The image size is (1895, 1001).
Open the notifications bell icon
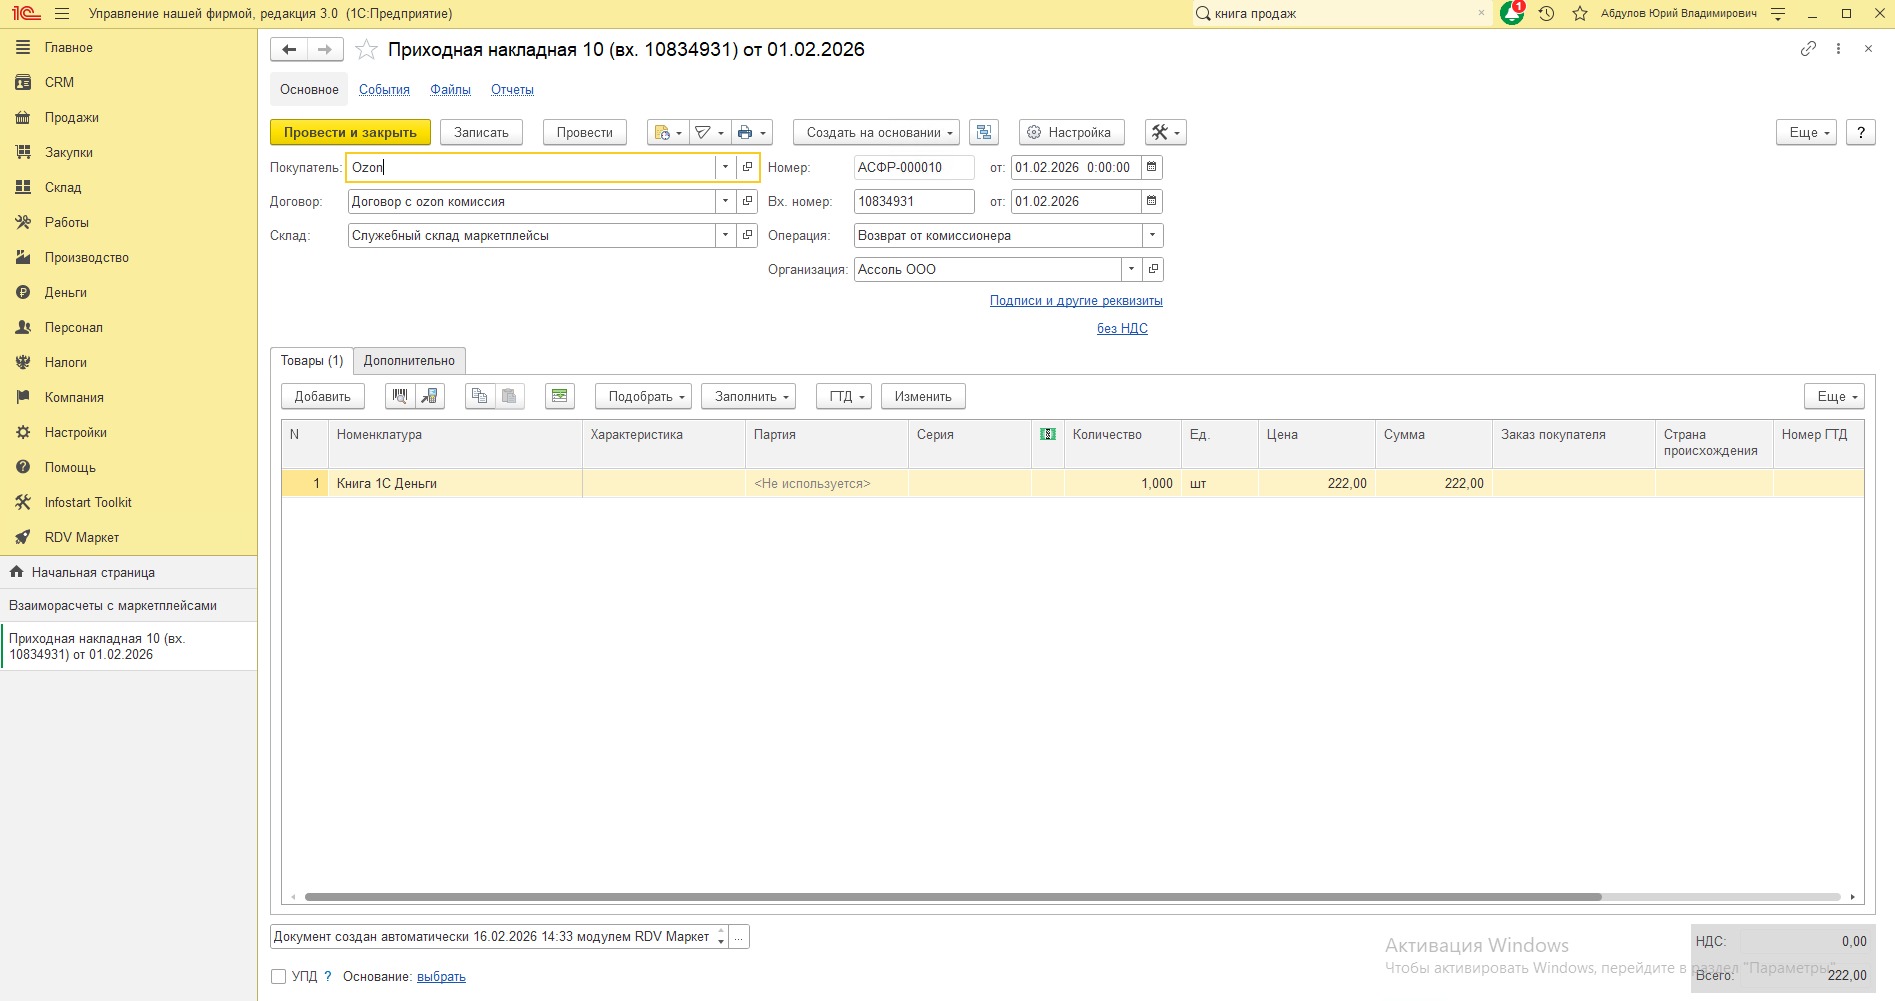point(1512,14)
